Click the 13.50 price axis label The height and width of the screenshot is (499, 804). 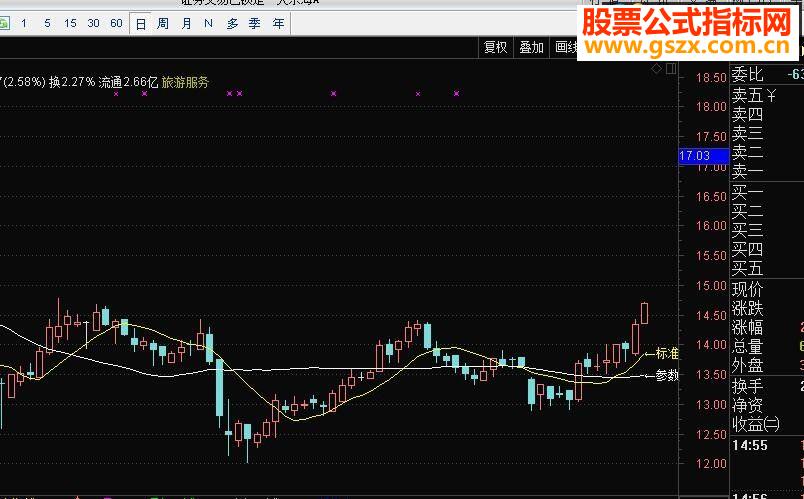pyautogui.click(x=711, y=375)
